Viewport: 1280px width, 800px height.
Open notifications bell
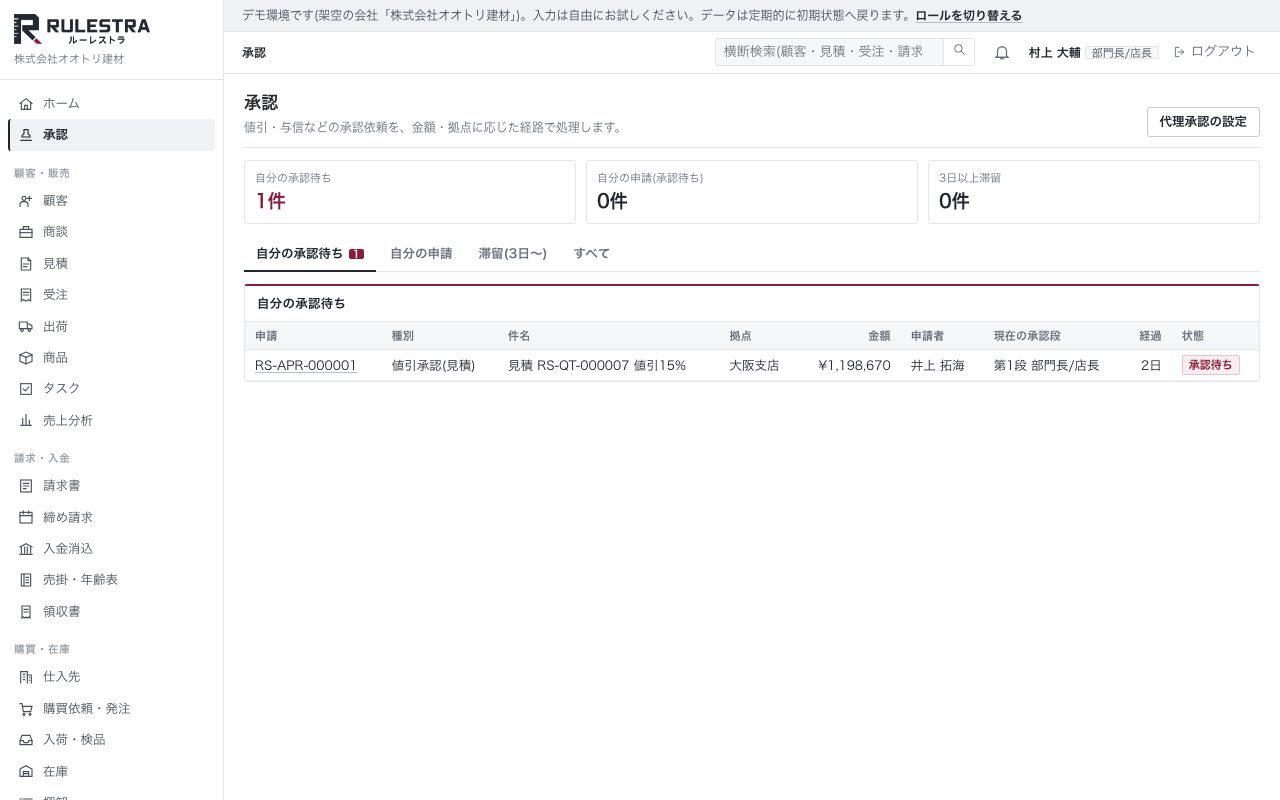coord(1002,52)
